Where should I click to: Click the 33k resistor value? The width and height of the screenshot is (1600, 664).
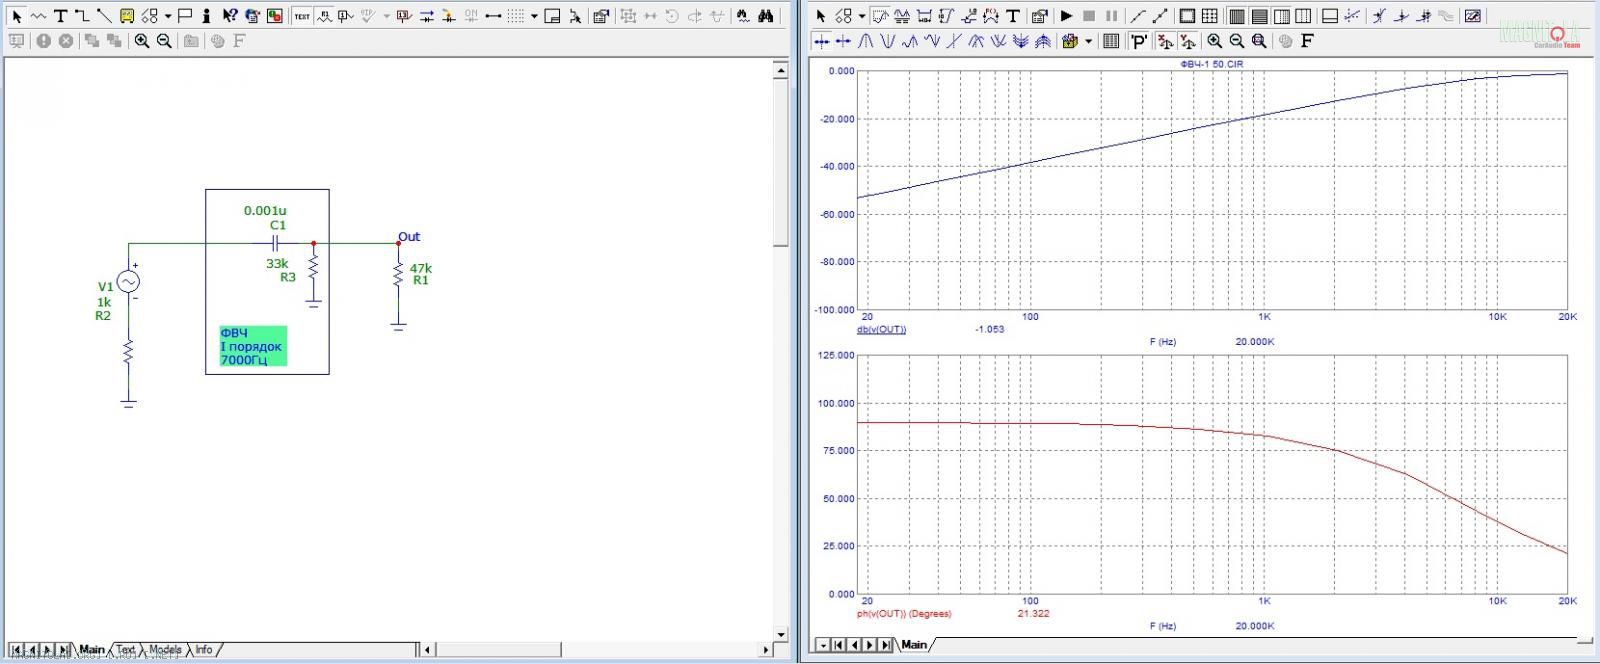(x=277, y=264)
